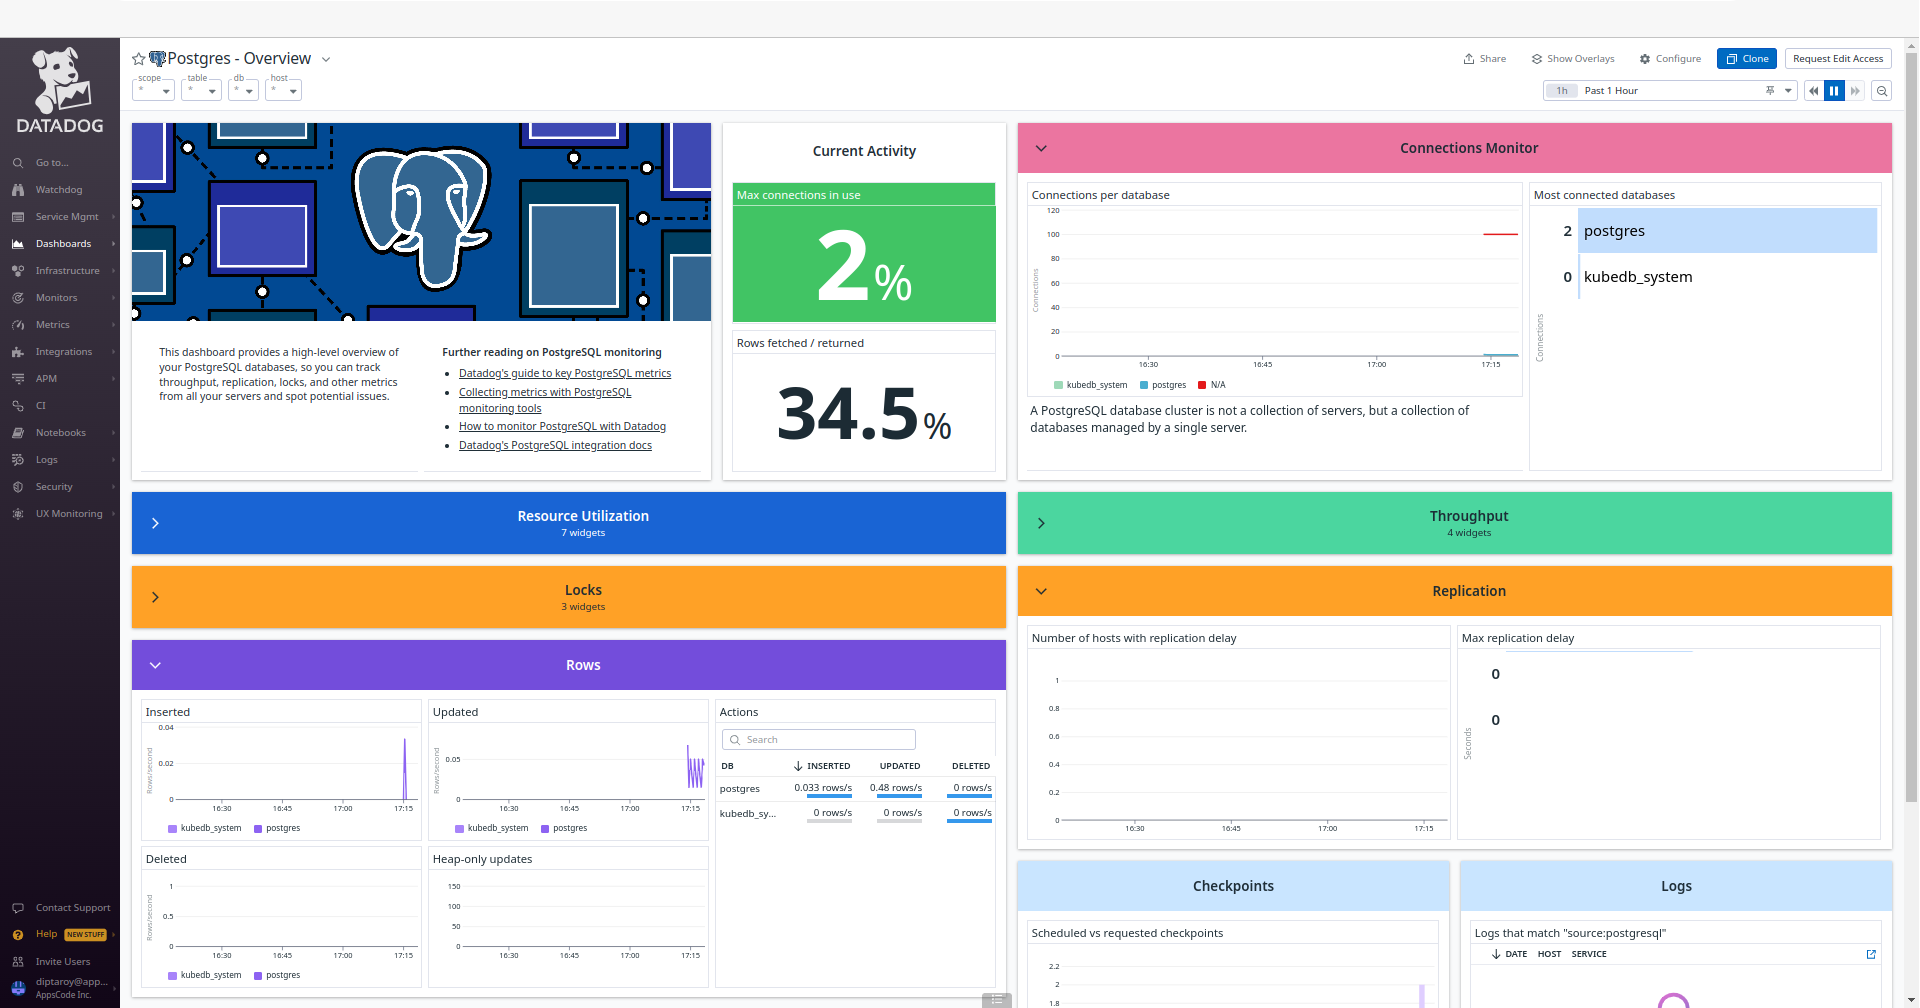Pin the Past 1 Hour time frame
The height and width of the screenshot is (1008, 1920).
[x=1772, y=90]
